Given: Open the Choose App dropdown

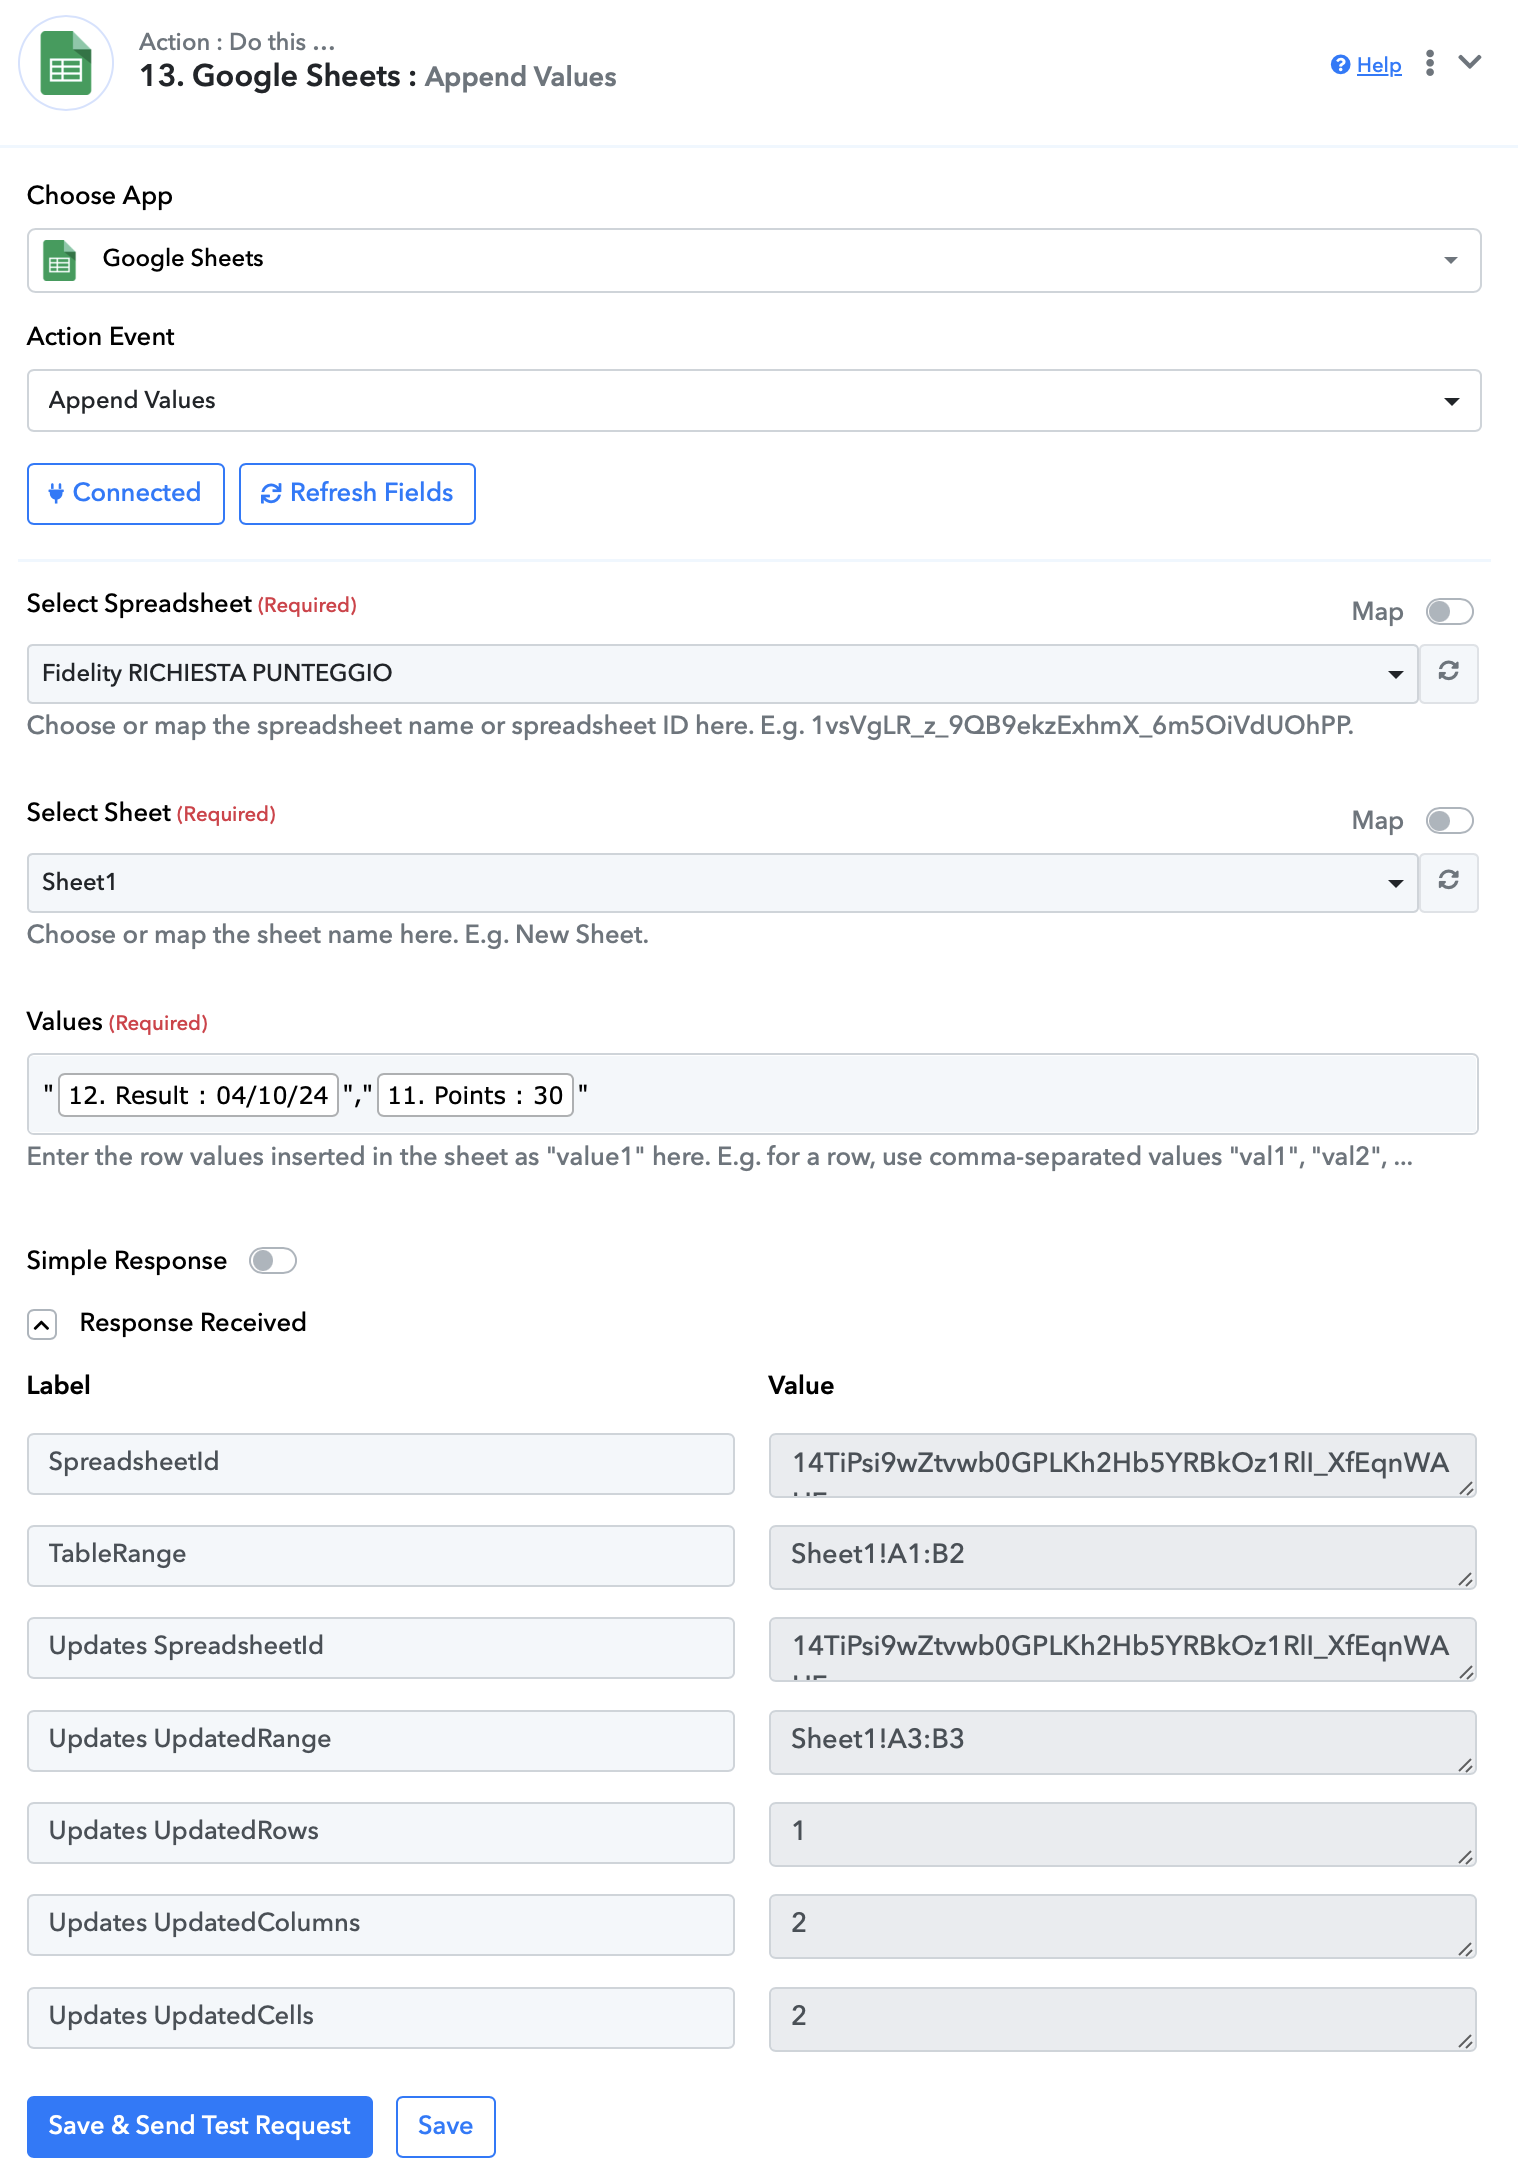Looking at the screenshot, I should tap(753, 260).
